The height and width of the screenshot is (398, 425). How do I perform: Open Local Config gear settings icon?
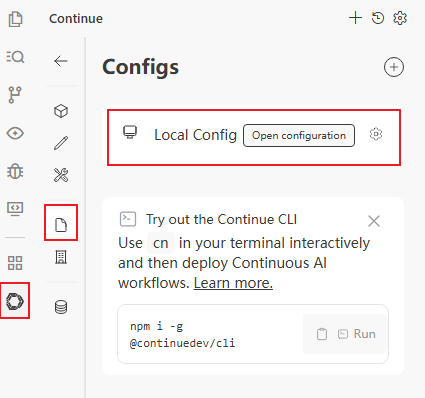pyautogui.click(x=376, y=134)
